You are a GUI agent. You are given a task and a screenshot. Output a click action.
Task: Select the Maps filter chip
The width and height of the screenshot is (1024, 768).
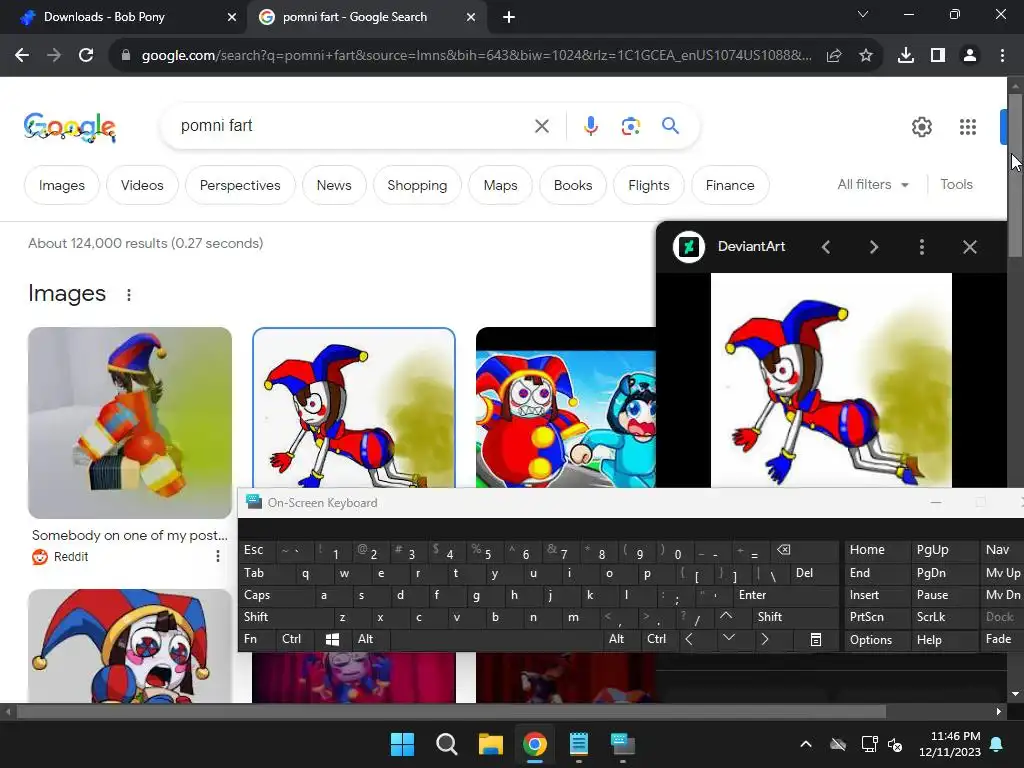tap(500, 185)
